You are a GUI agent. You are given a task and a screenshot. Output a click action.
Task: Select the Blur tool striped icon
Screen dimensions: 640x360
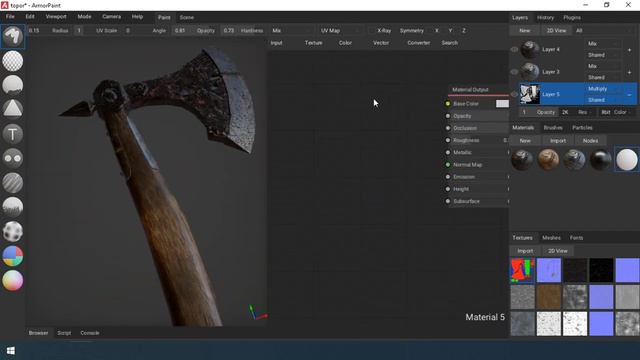pos(13,182)
